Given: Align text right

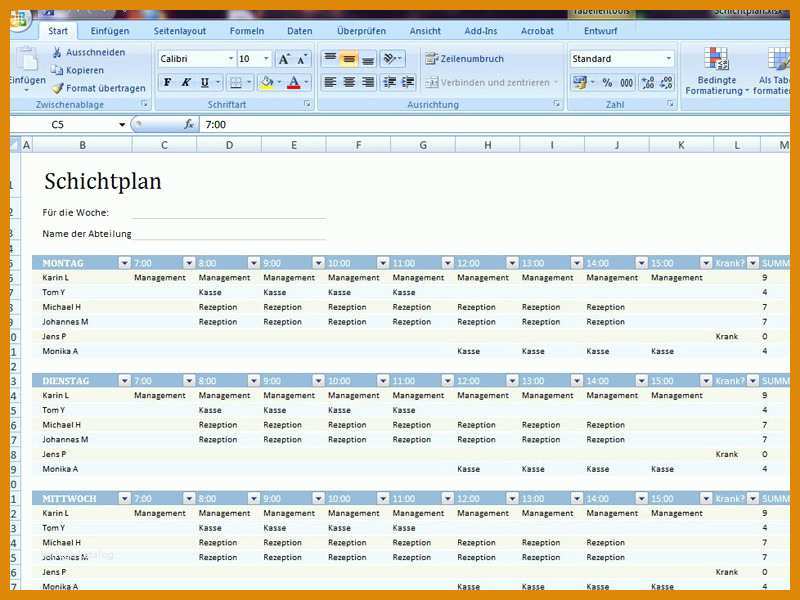Looking at the screenshot, I should 368,82.
